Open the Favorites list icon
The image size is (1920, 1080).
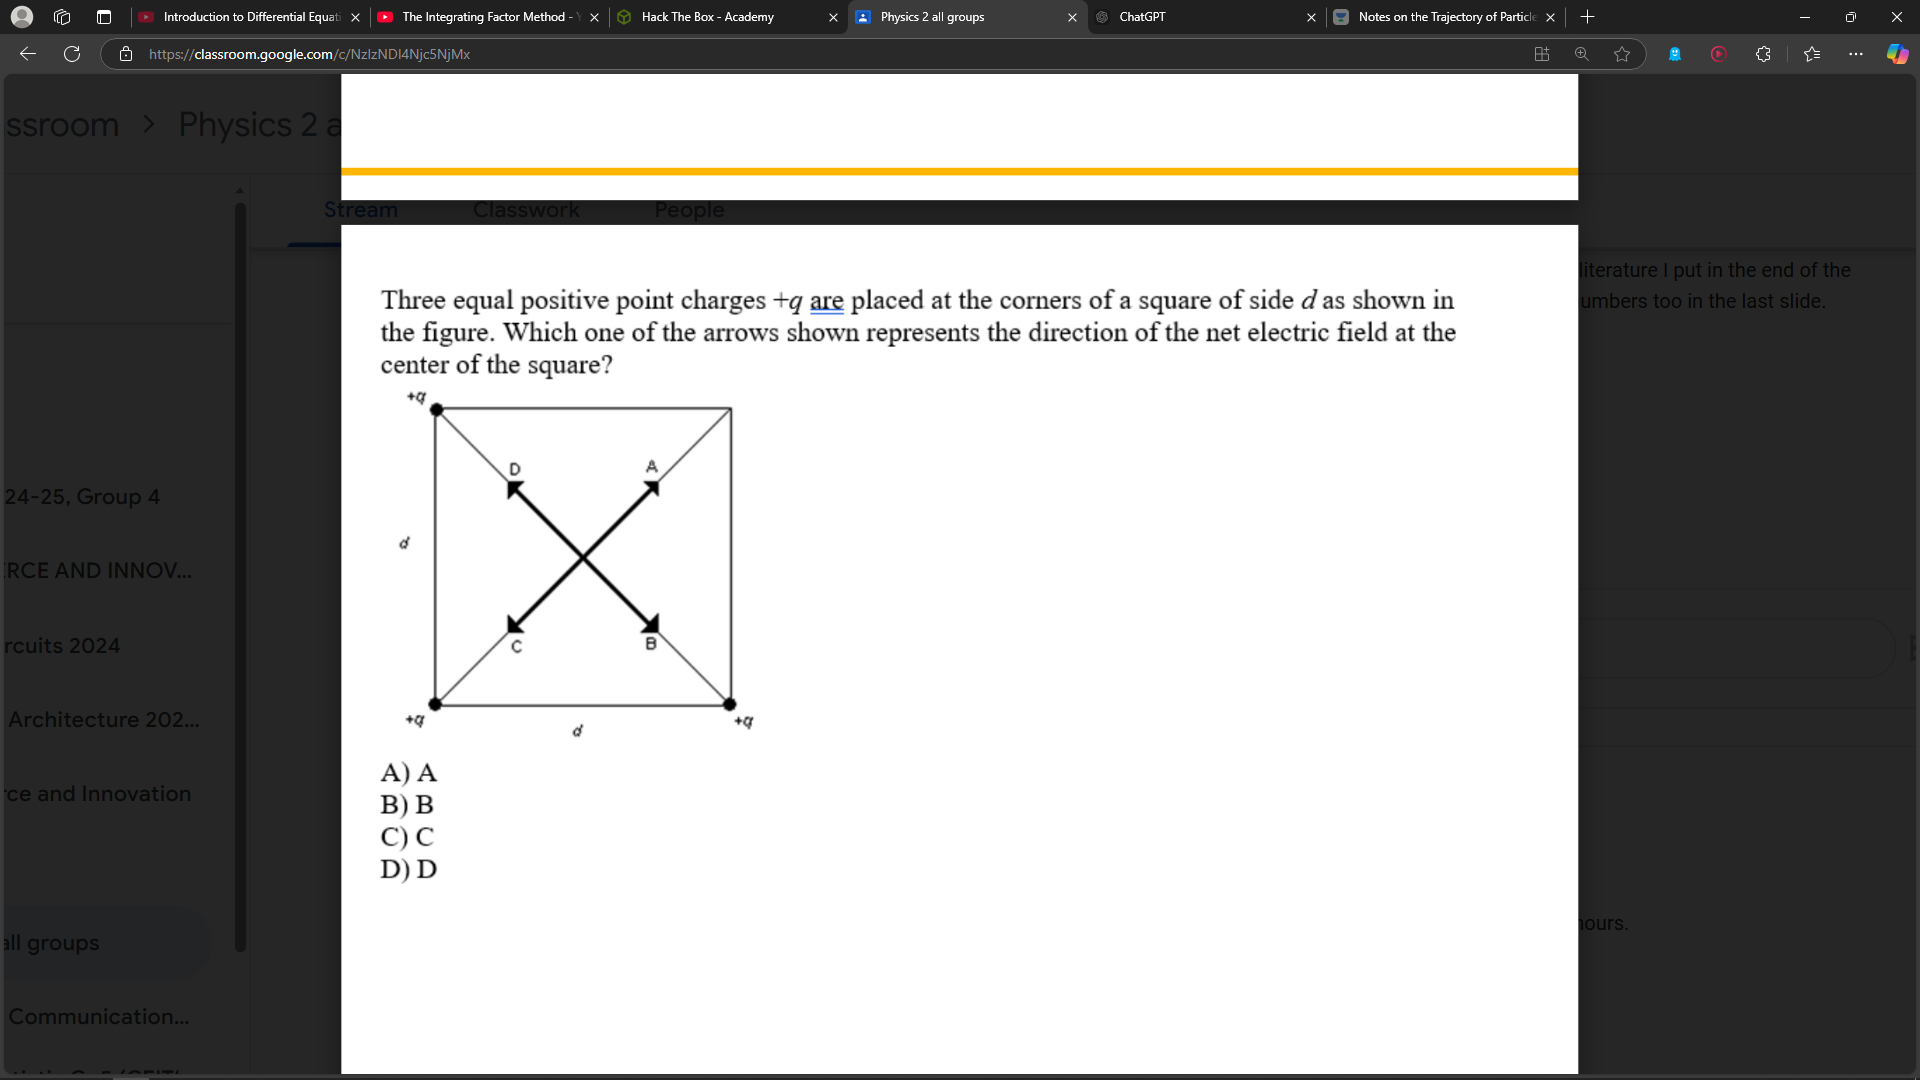[1812, 54]
